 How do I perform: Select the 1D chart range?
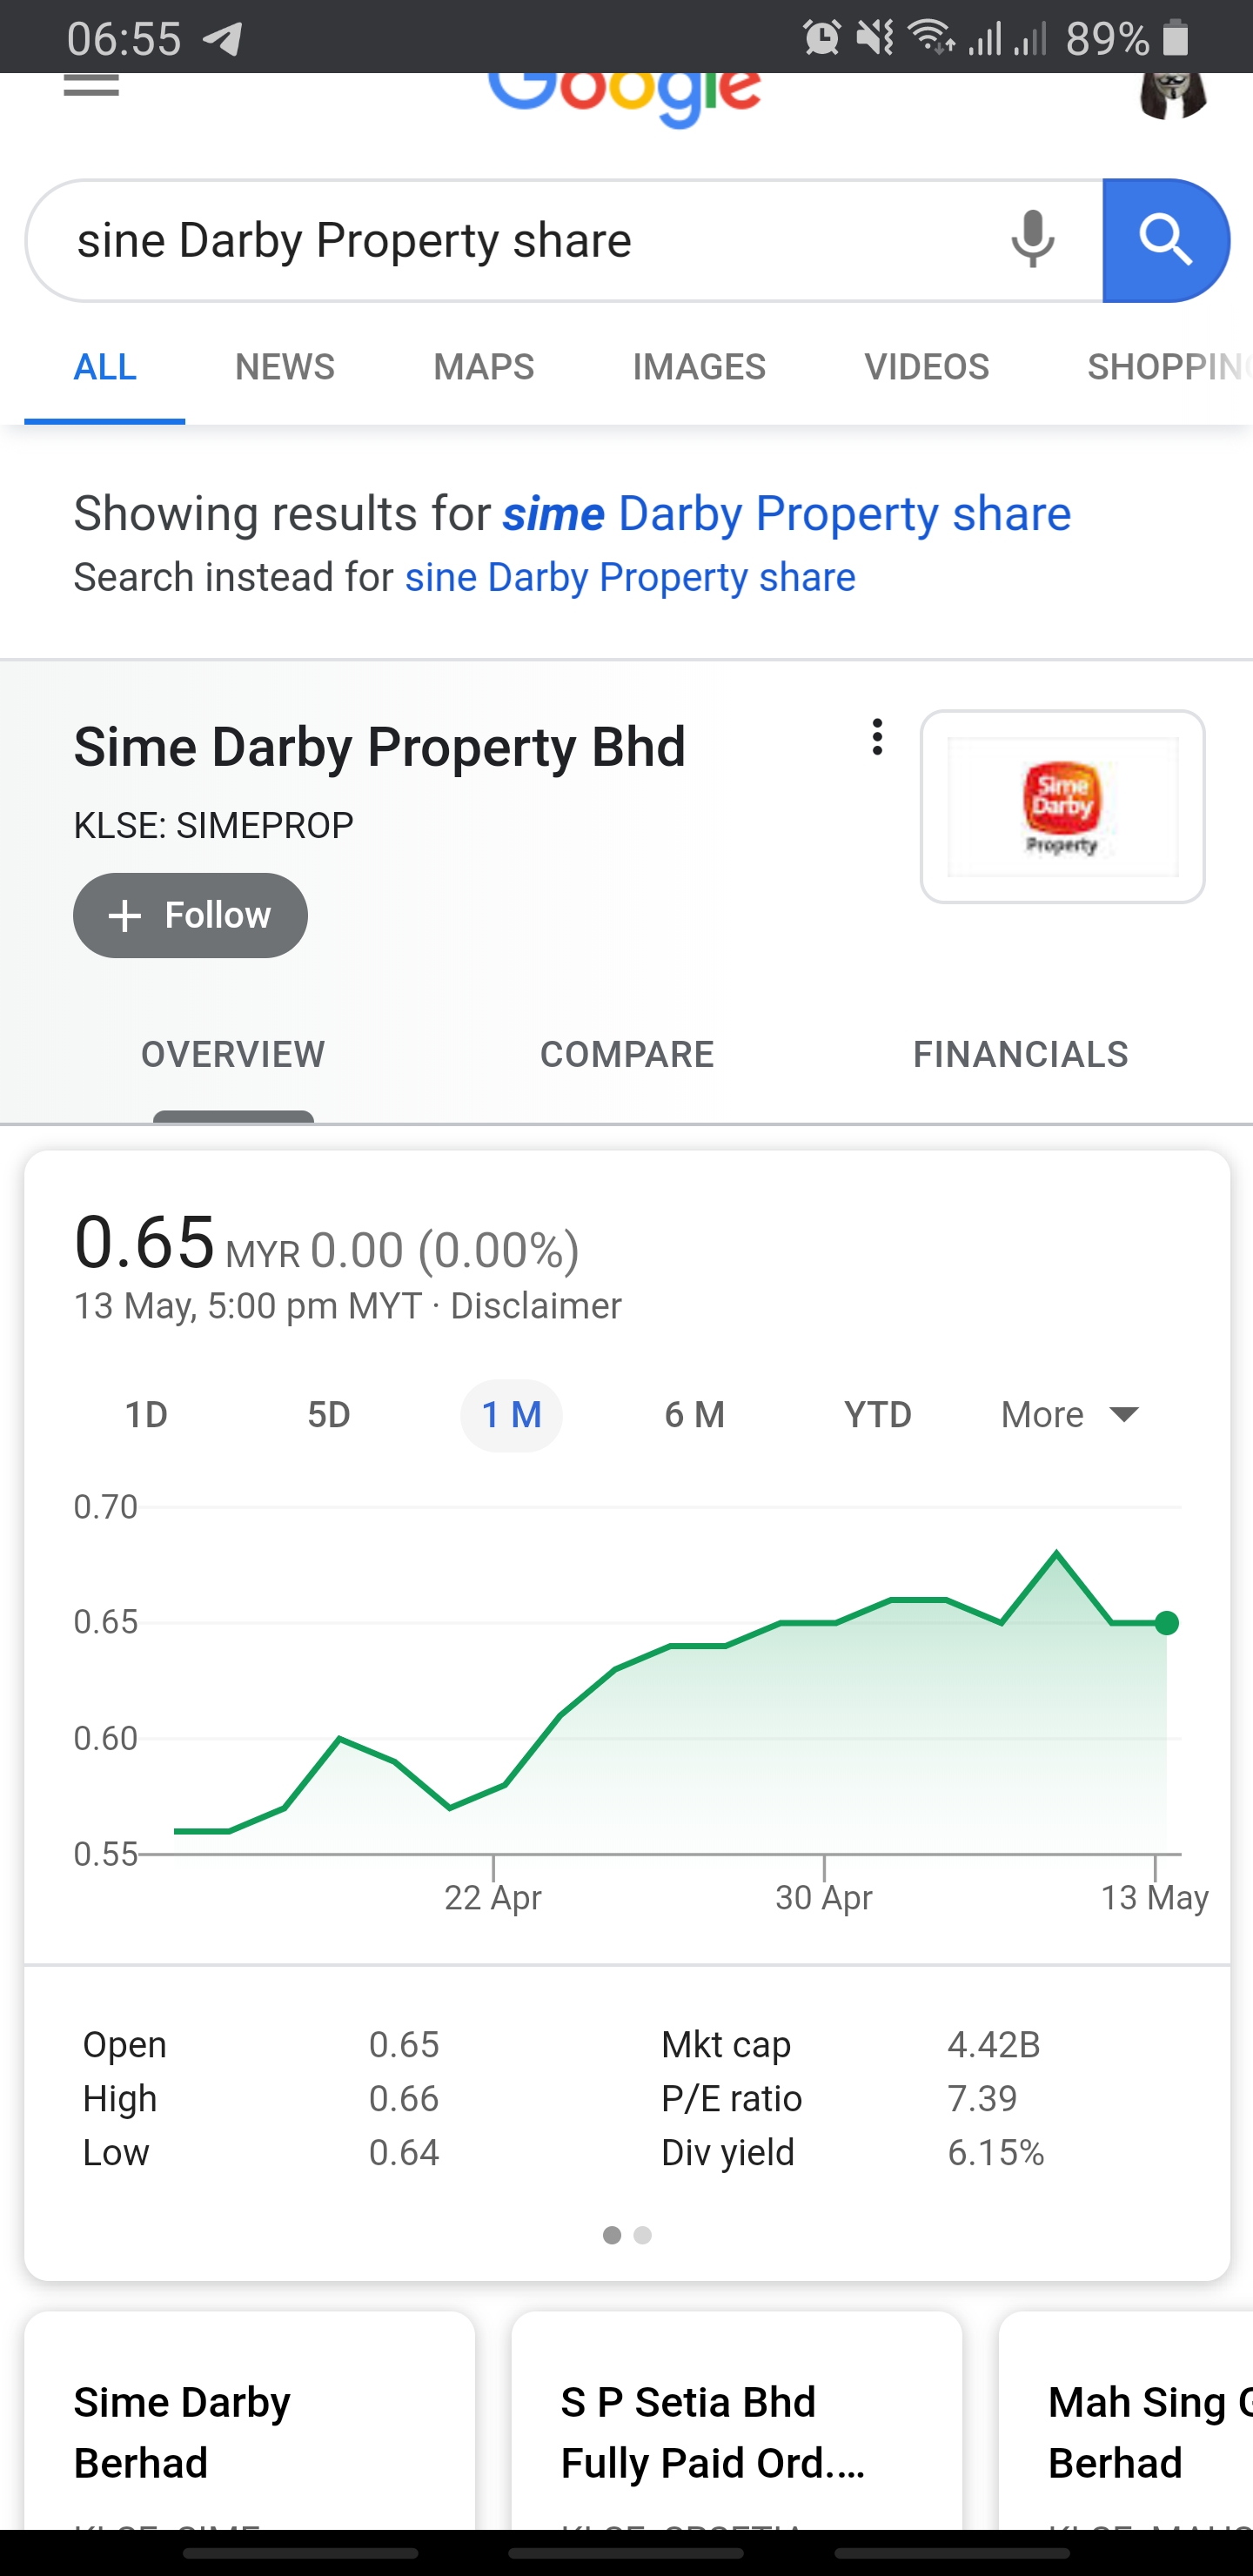146,1415
